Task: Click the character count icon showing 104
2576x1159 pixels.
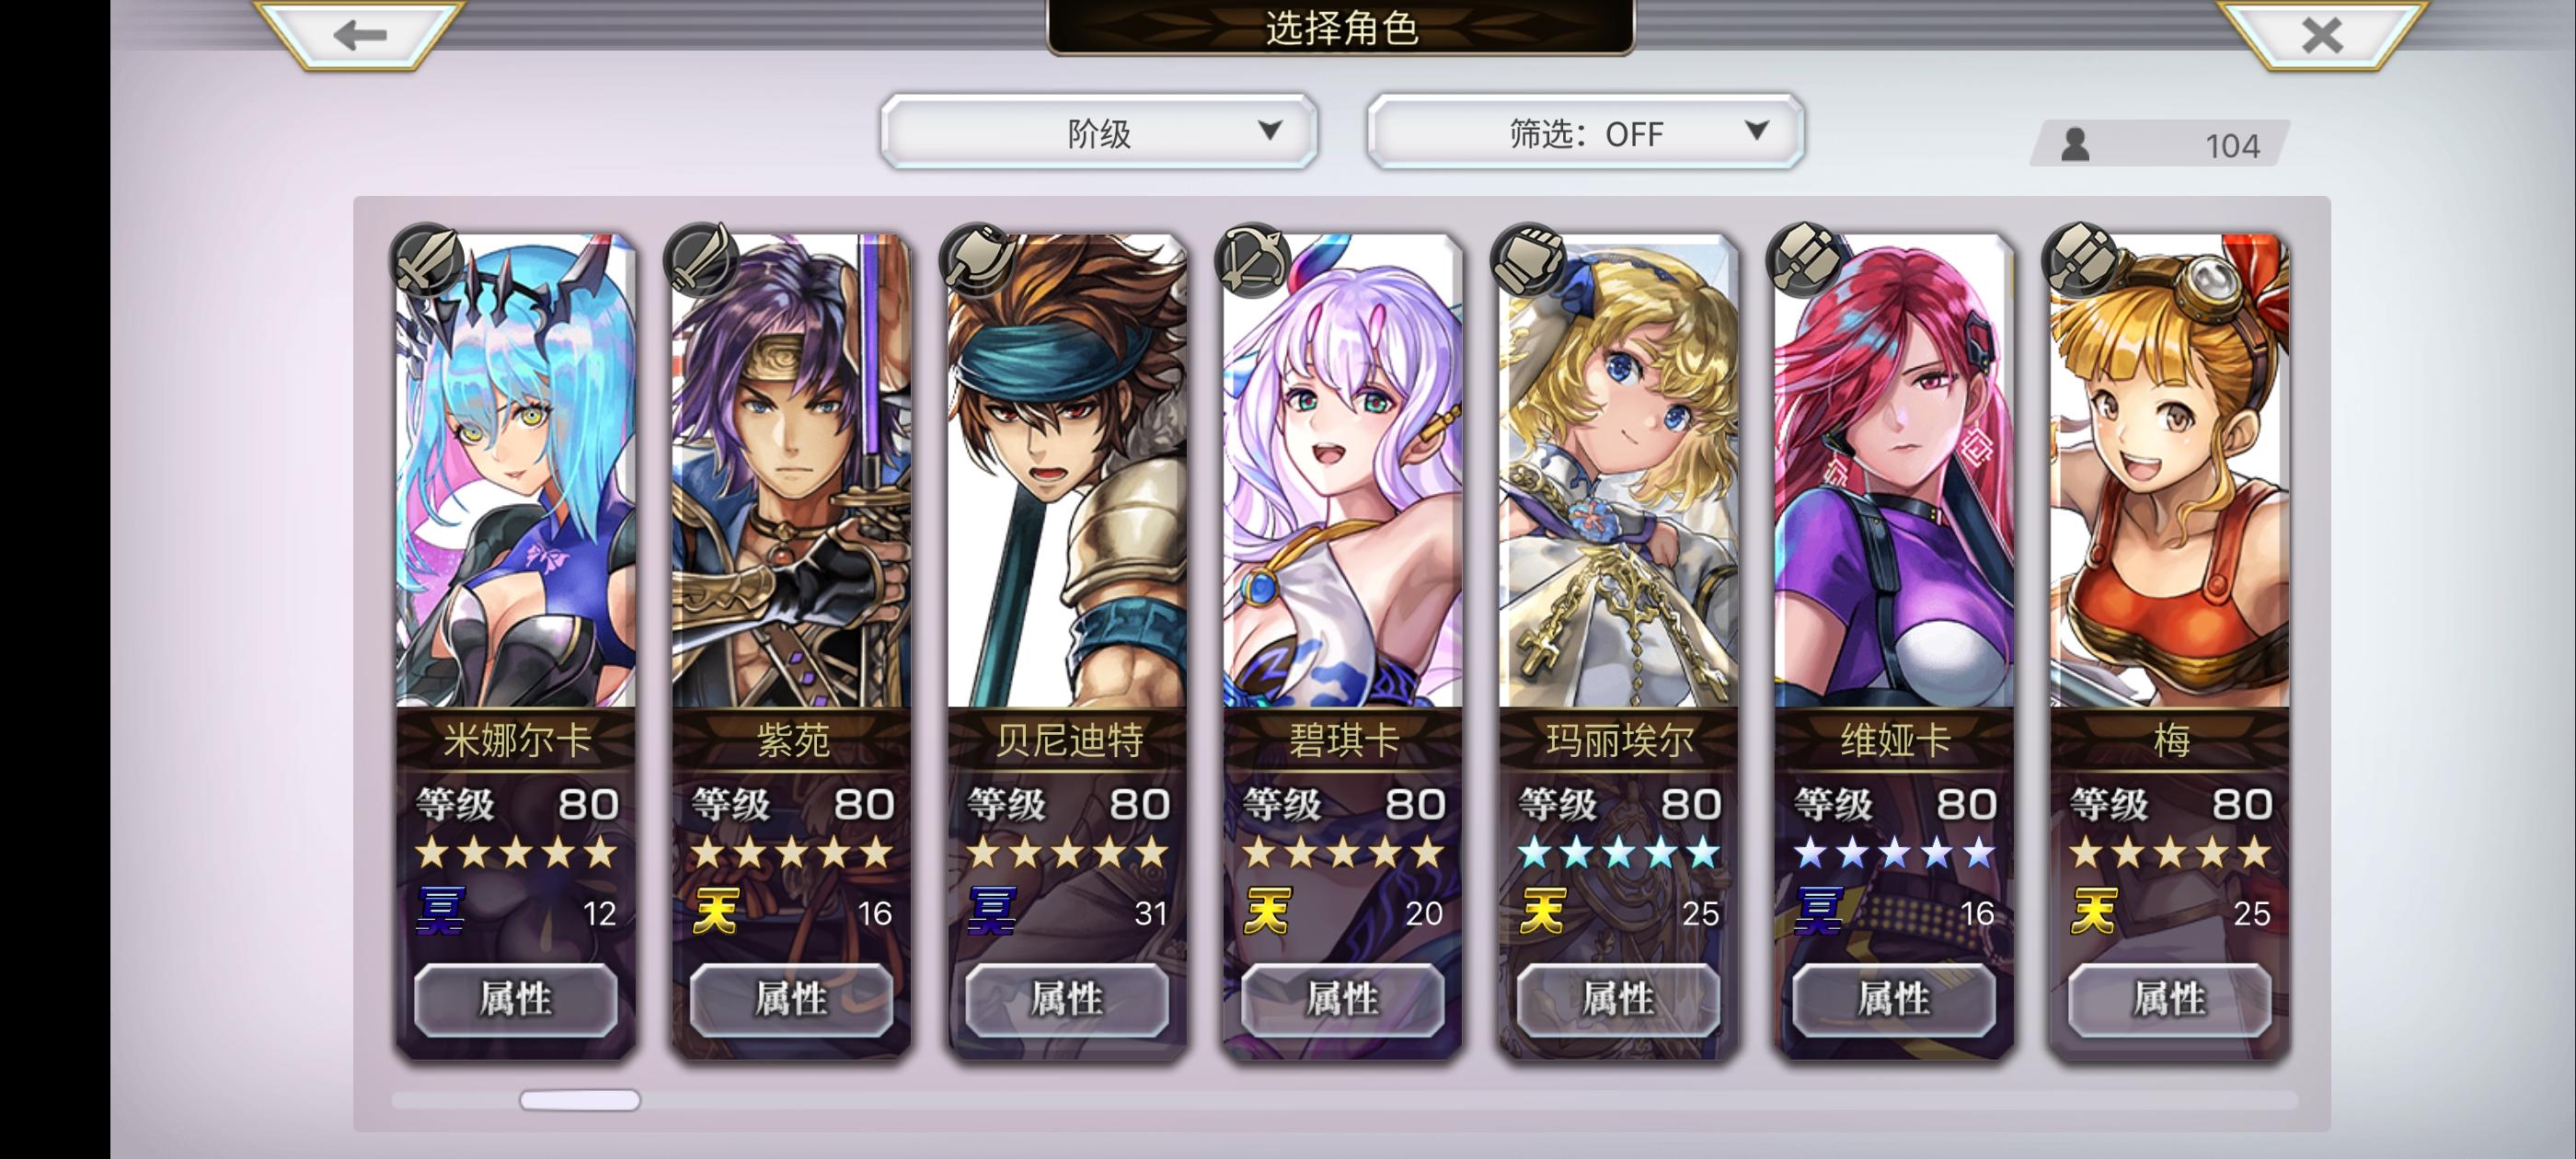Action: [2075, 145]
